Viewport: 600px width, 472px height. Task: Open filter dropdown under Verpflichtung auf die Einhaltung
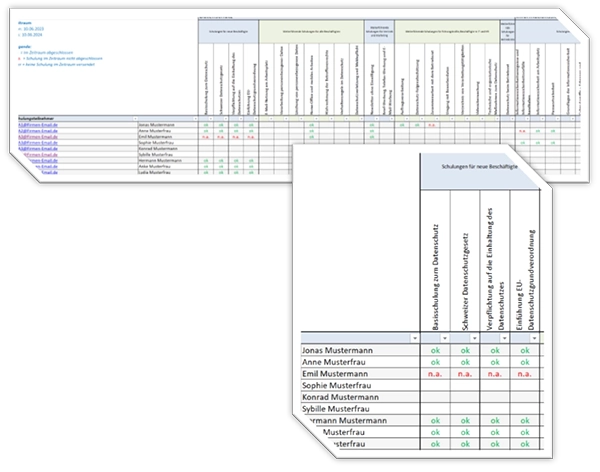[506, 339]
